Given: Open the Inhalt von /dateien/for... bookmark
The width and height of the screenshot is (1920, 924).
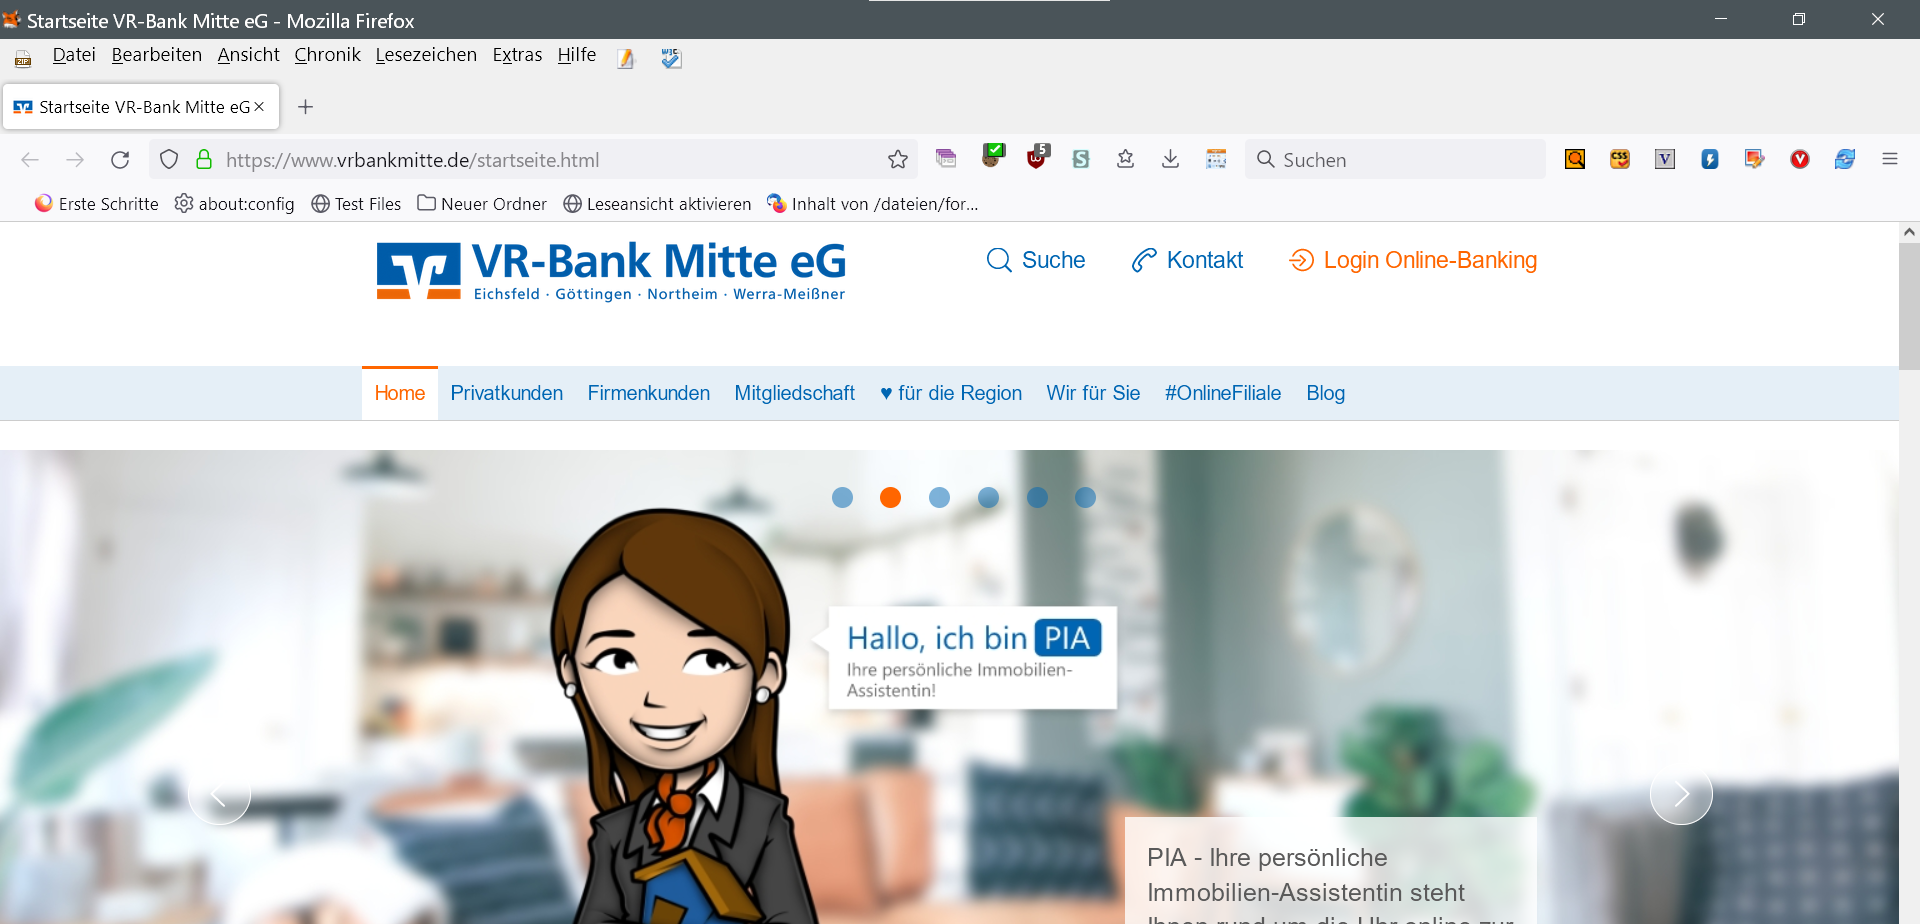Looking at the screenshot, I should [873, 204].
